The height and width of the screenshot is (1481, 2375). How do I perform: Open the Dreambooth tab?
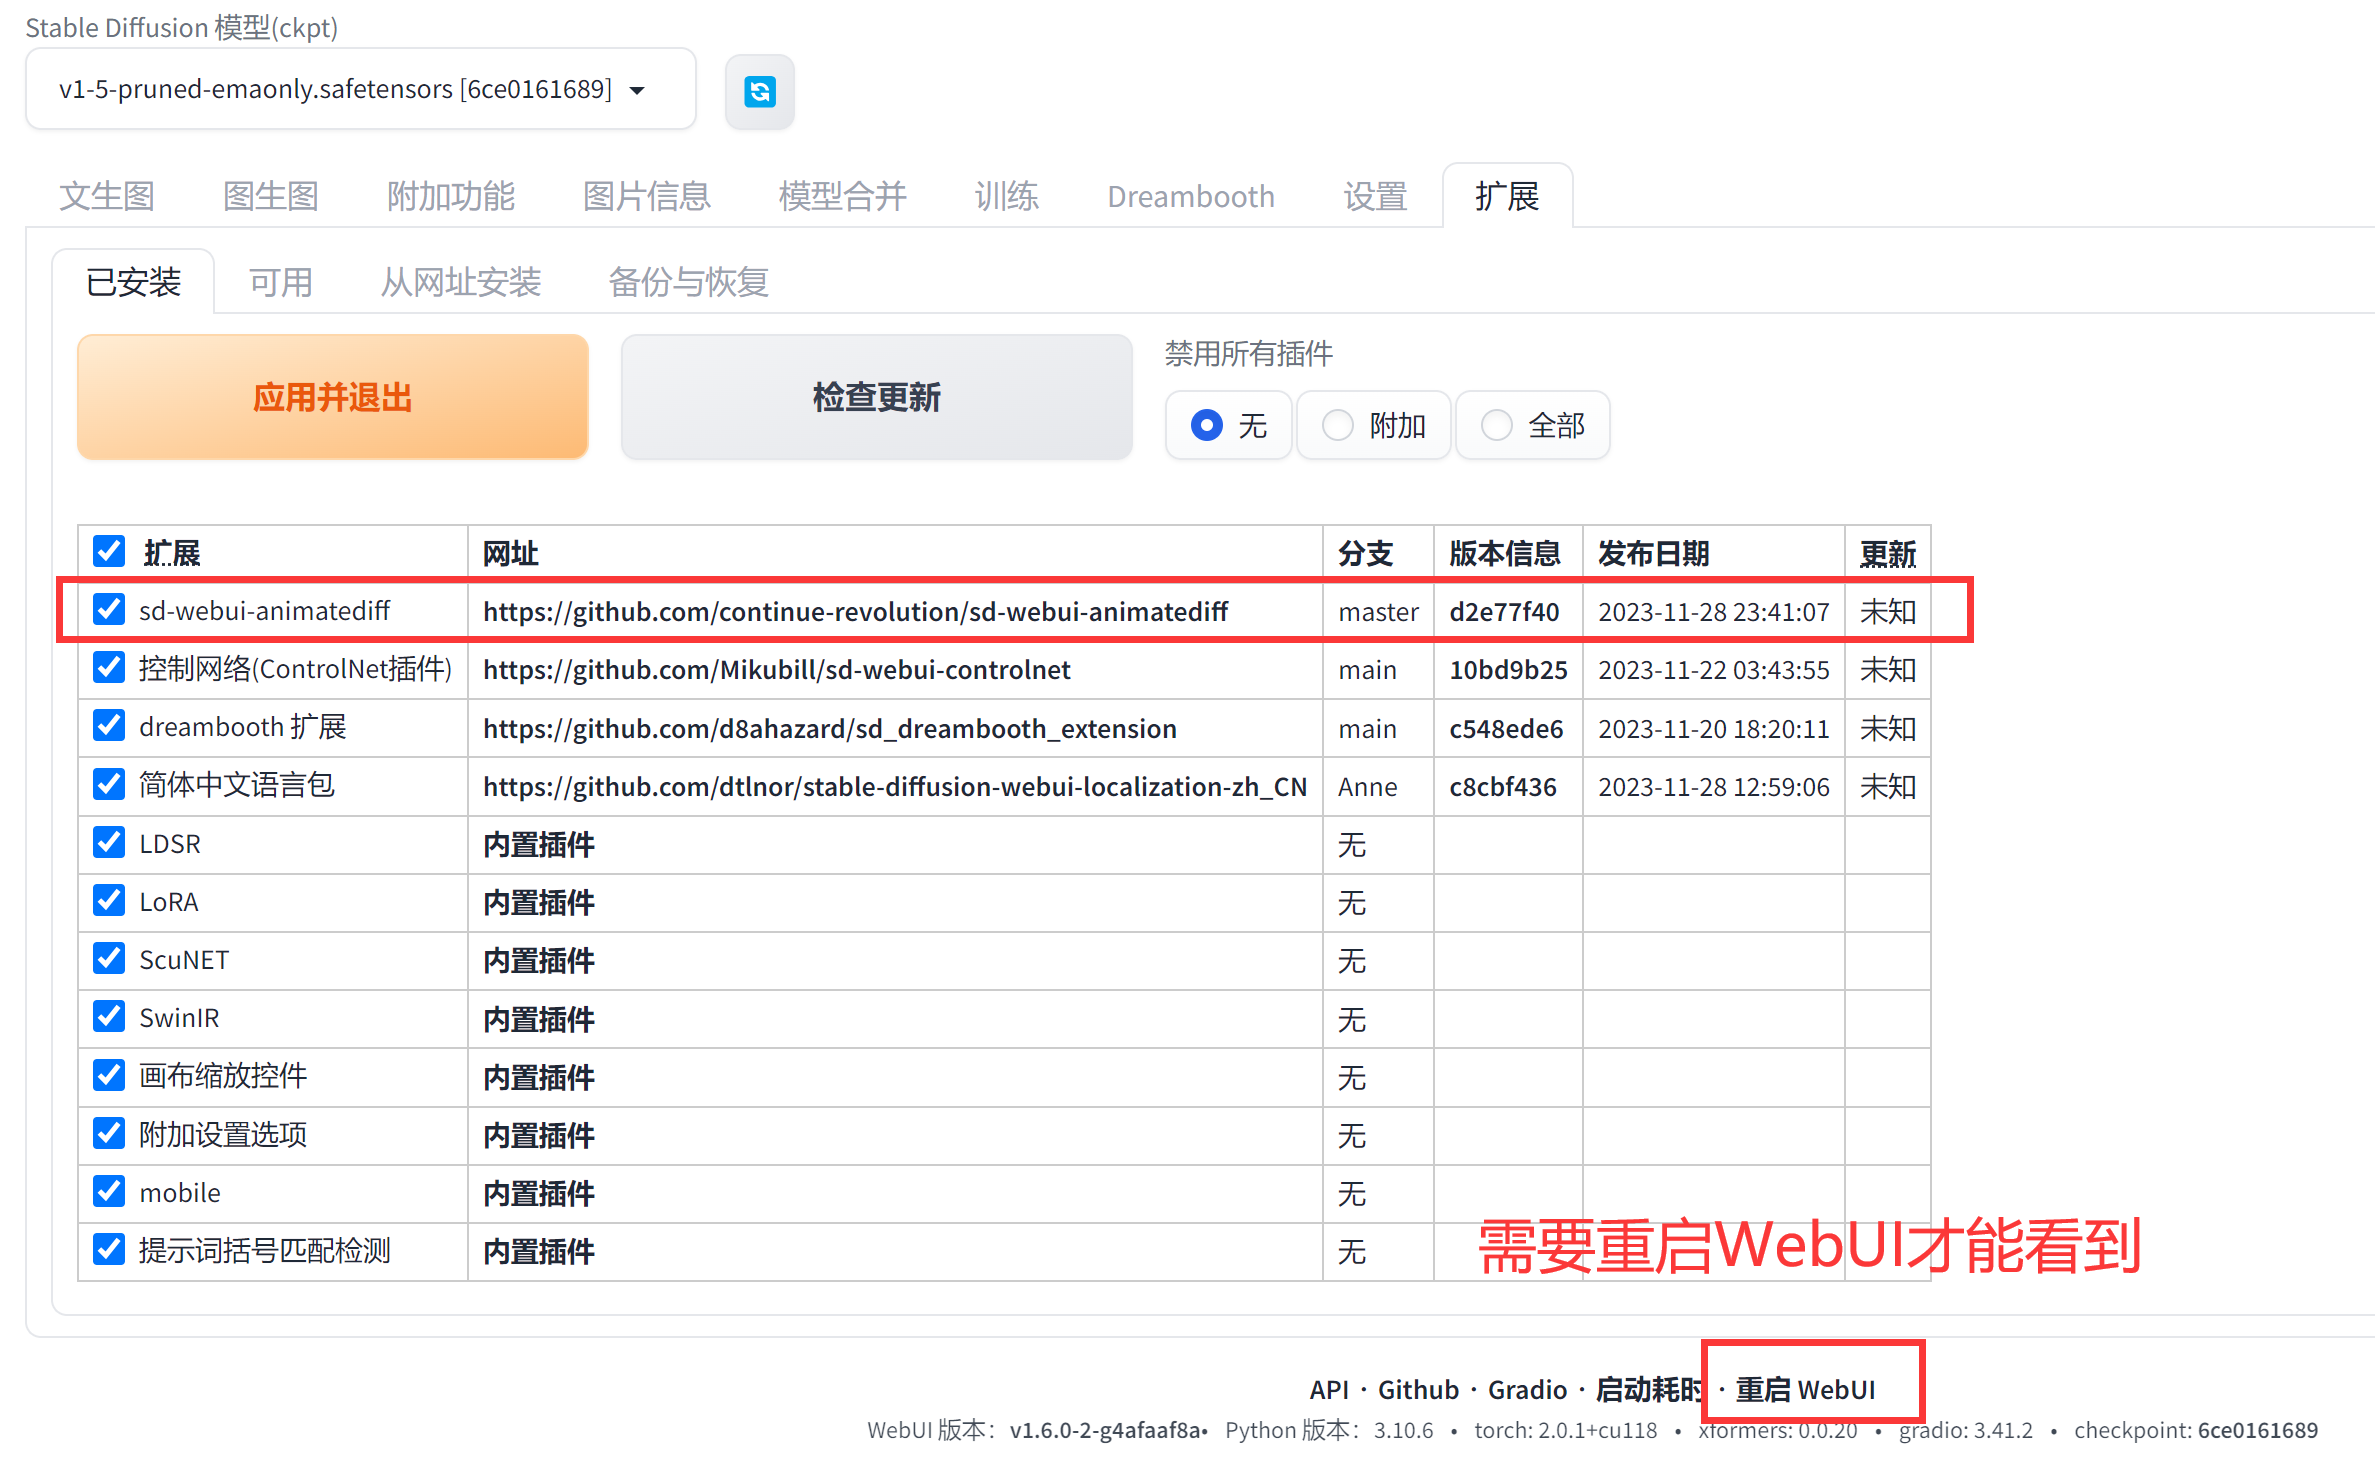(x=1190, y=196)
